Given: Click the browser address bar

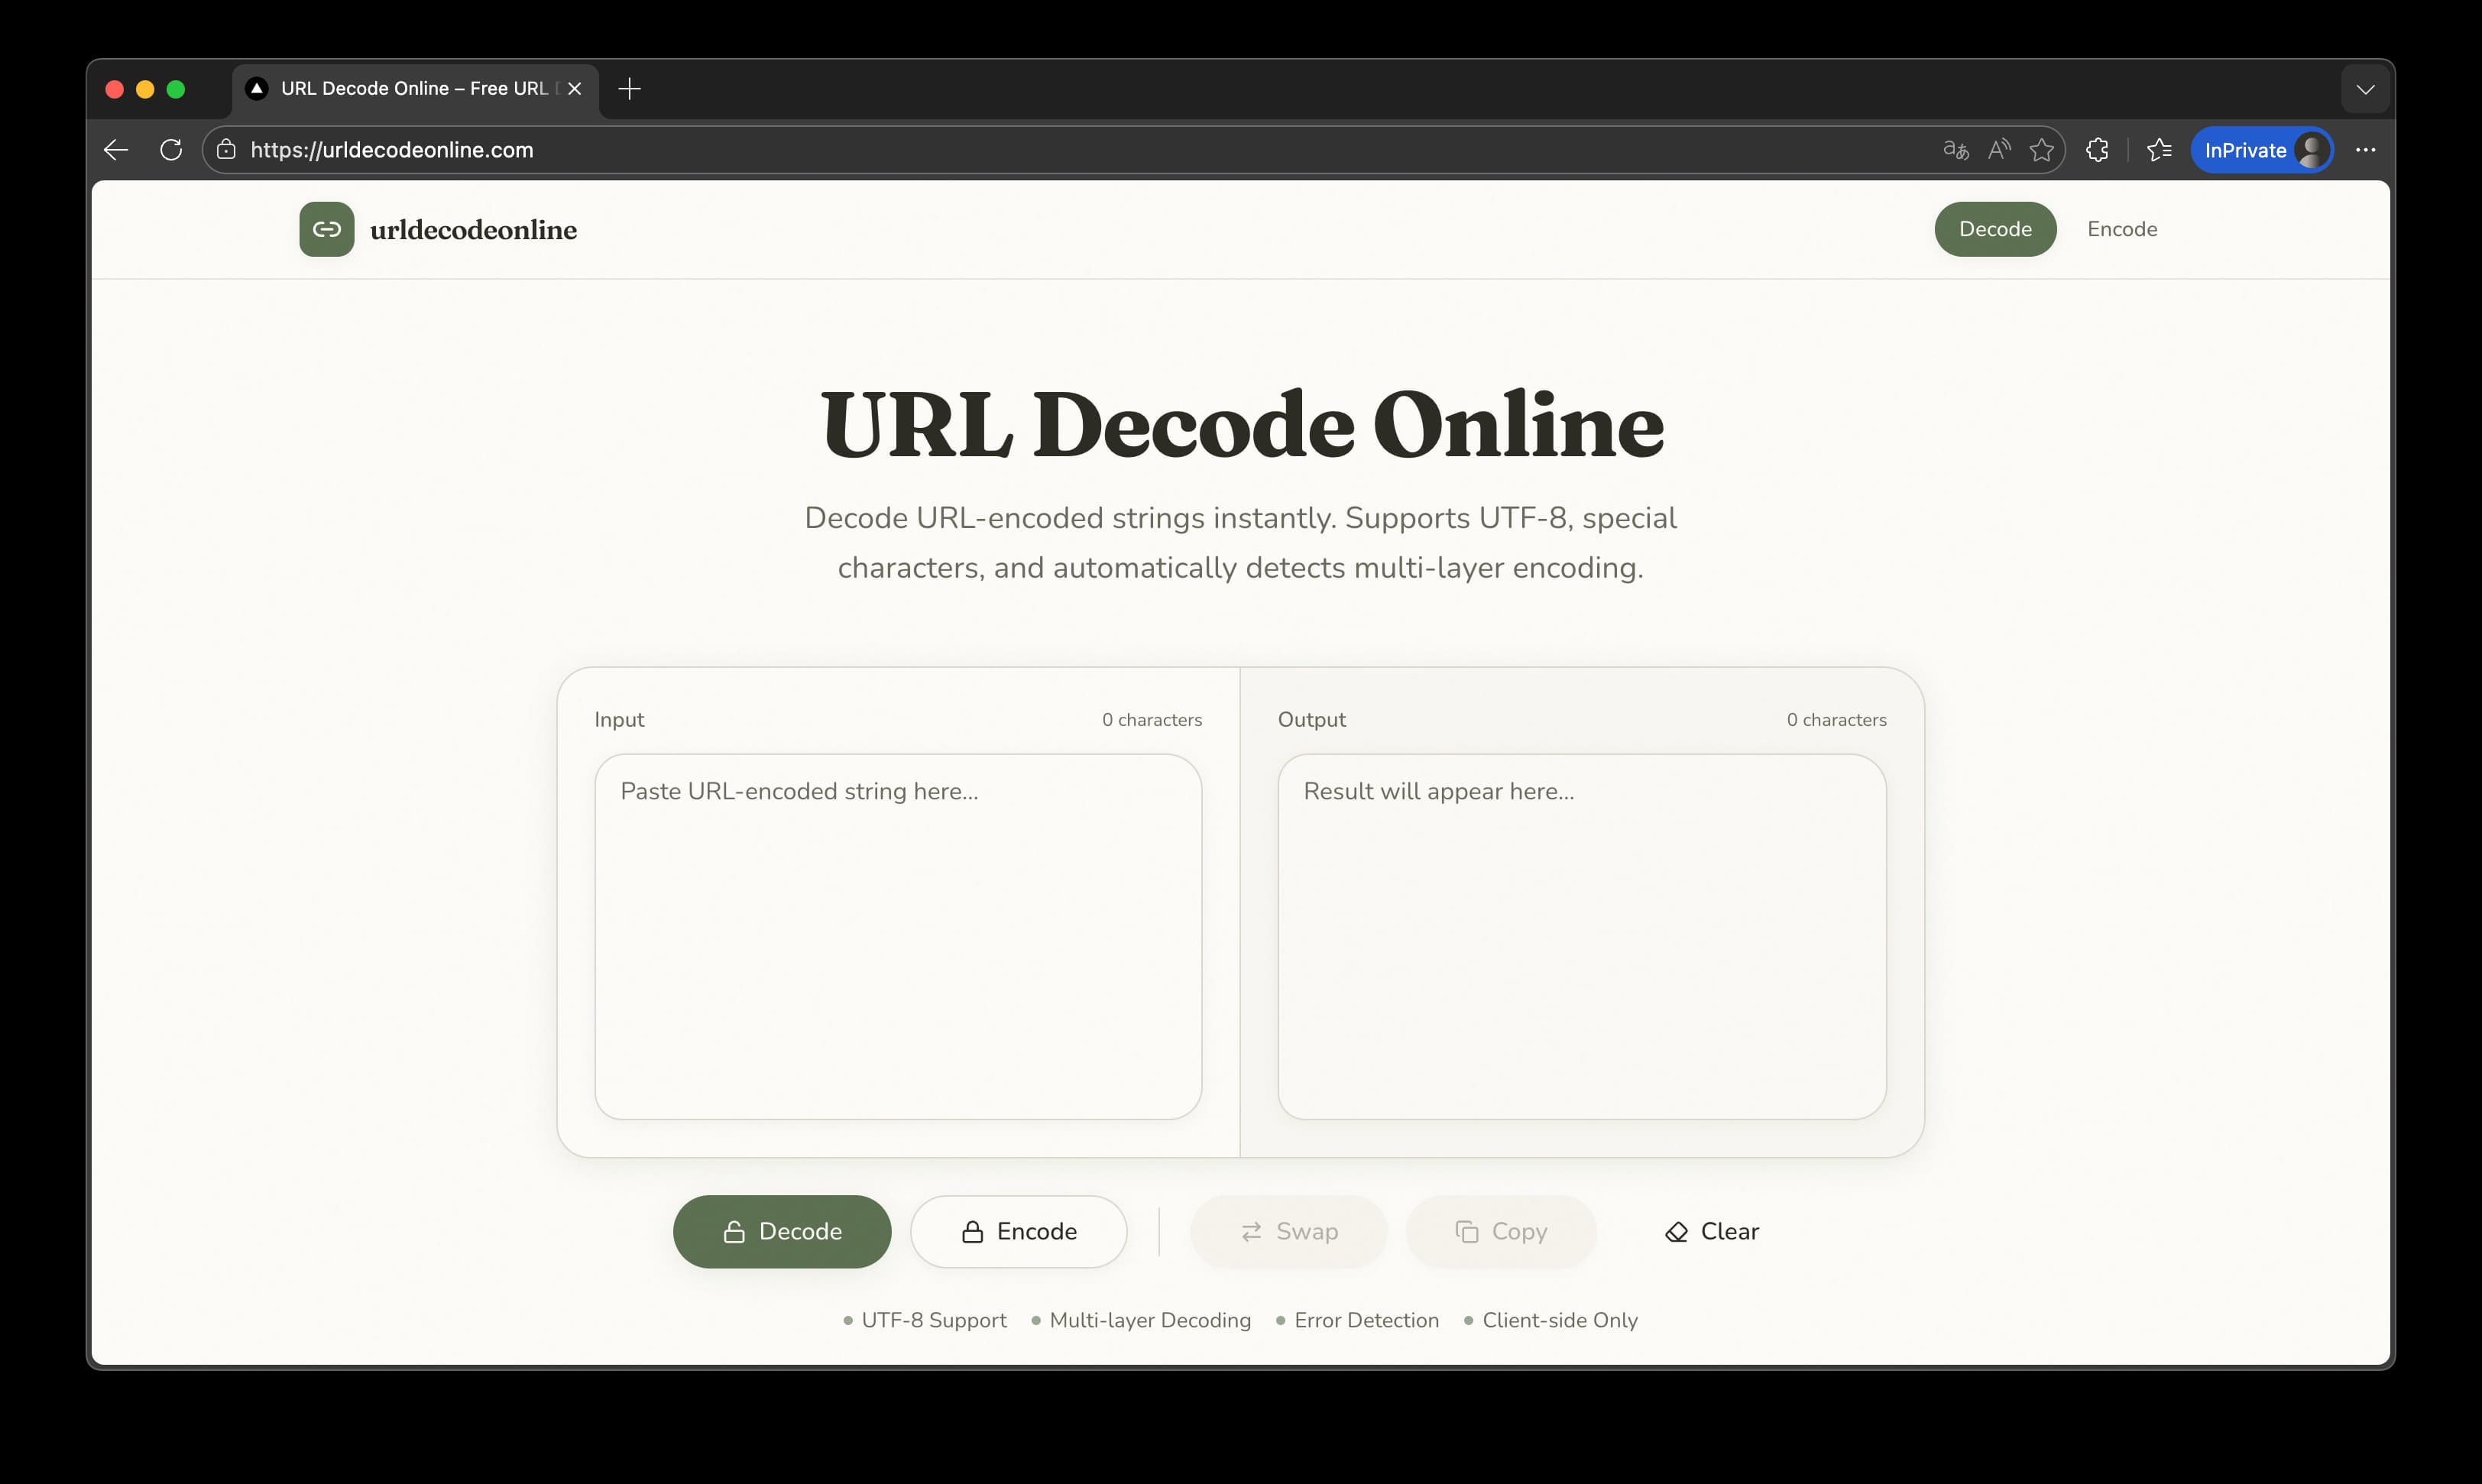Looking at the screenshot, I should tap(1000, 150).
